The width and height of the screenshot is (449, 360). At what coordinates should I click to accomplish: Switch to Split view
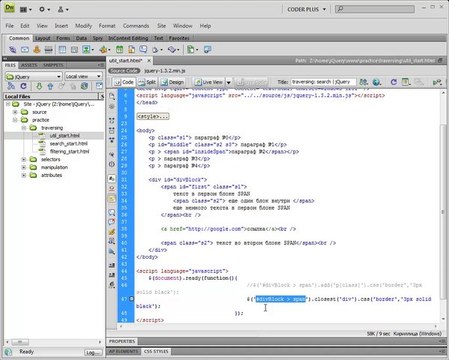click(x=147, y=82)
